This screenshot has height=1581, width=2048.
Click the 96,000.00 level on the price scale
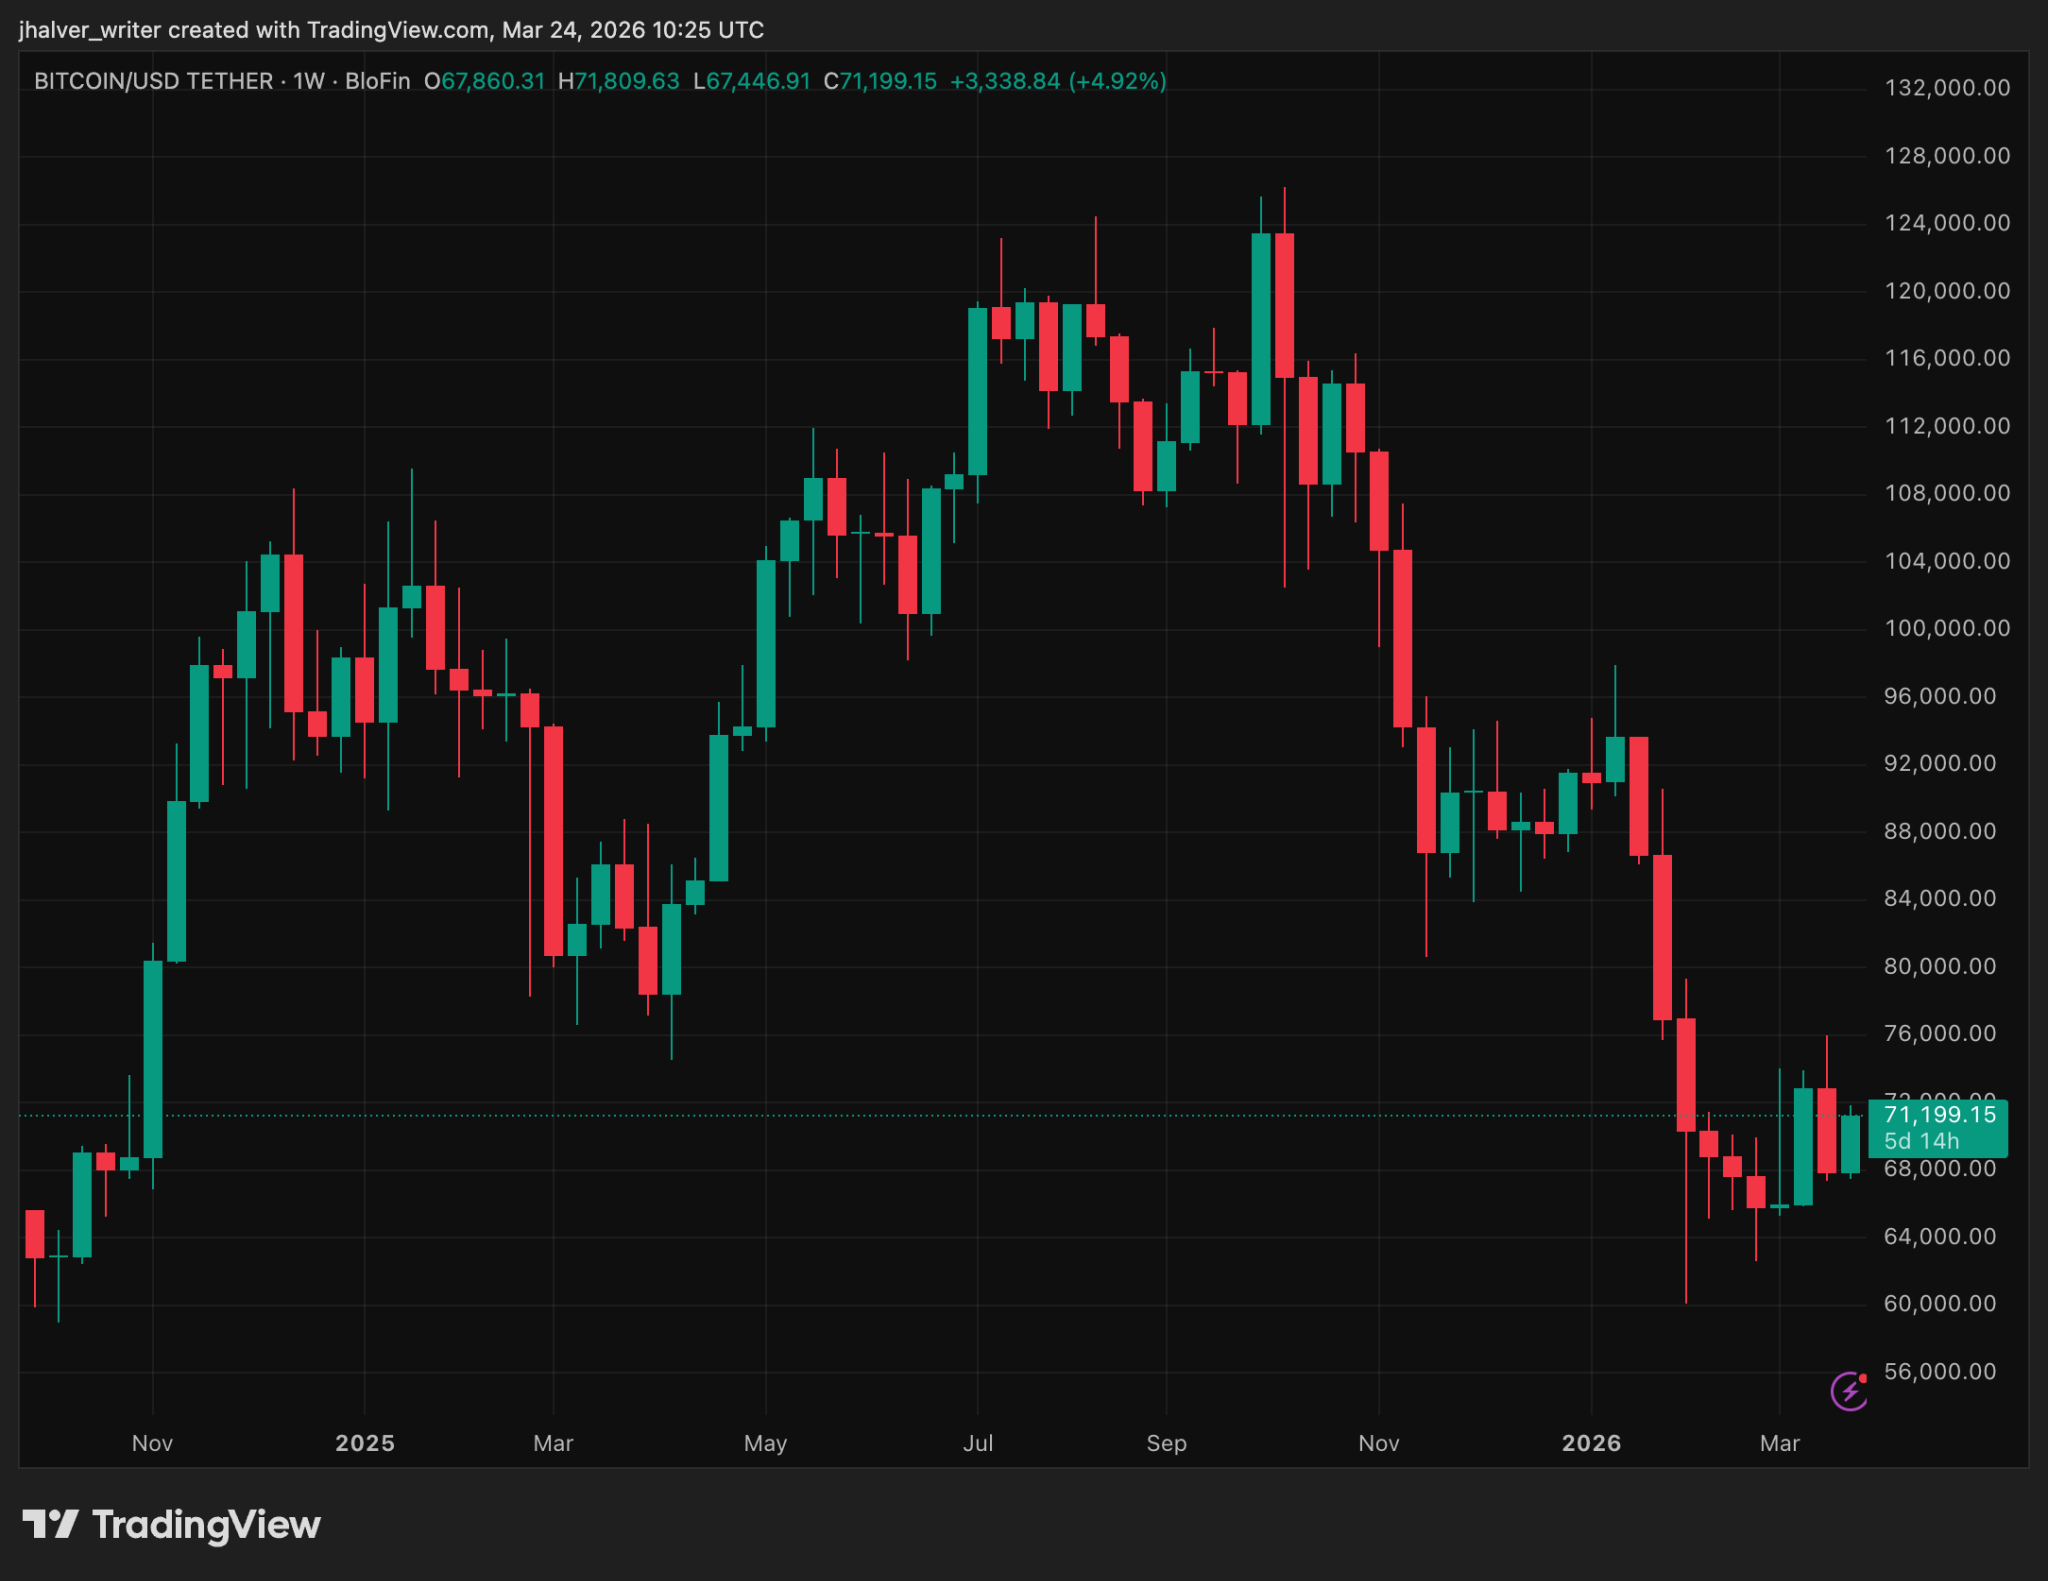1938,696
